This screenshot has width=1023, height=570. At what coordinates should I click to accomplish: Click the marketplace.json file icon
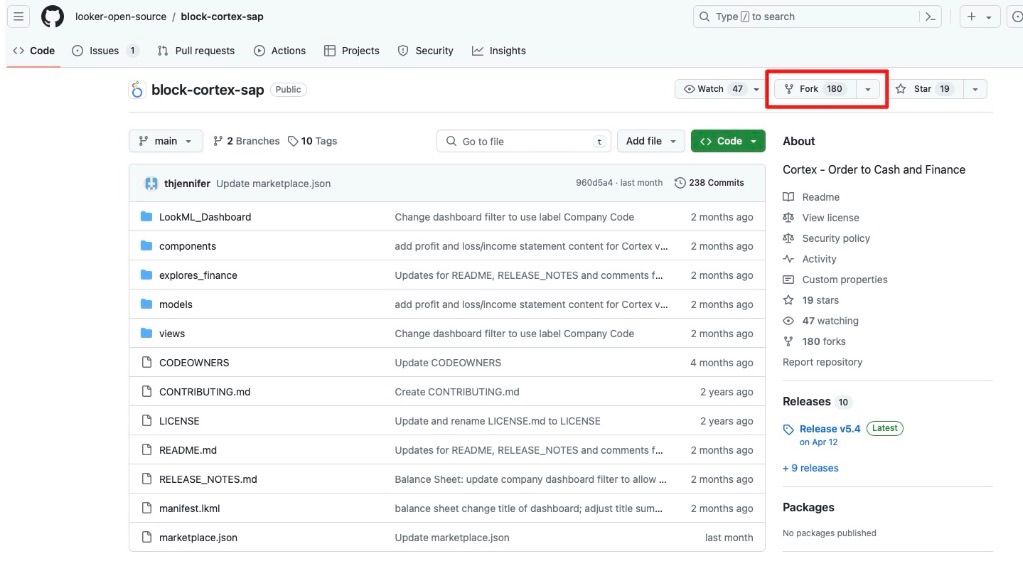point(146,537)
